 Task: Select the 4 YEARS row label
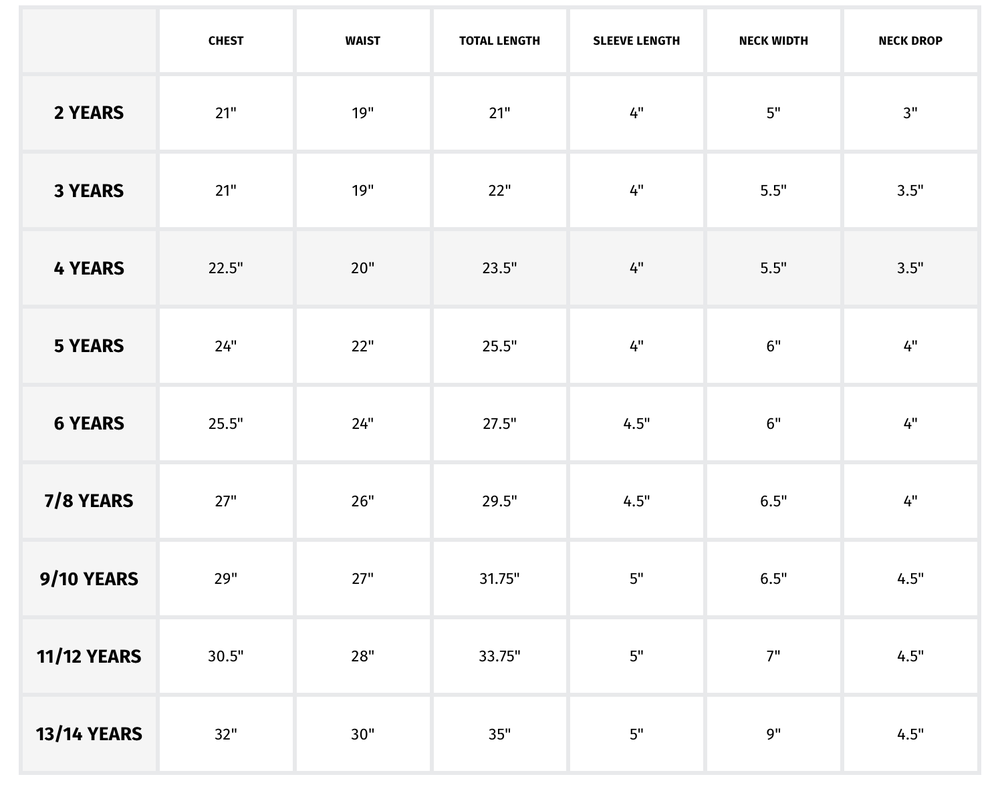(x=89, y=268)
